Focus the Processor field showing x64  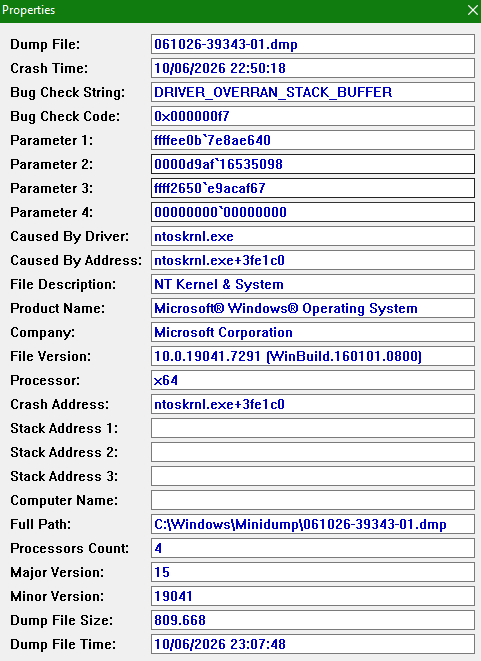(313, 381)
